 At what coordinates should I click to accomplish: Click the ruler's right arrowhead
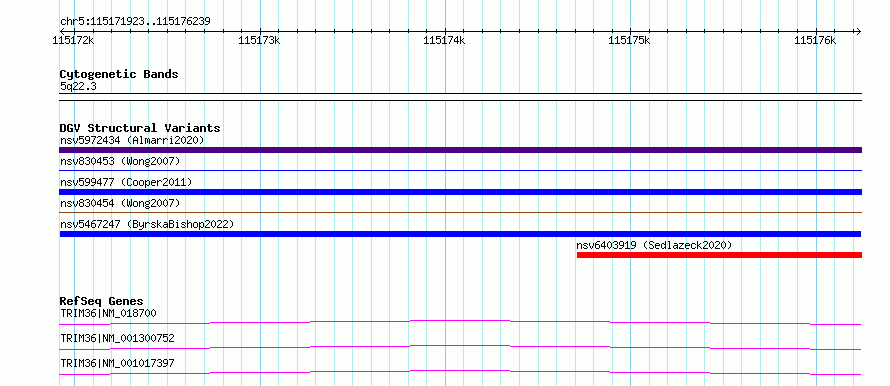point(858,31)
